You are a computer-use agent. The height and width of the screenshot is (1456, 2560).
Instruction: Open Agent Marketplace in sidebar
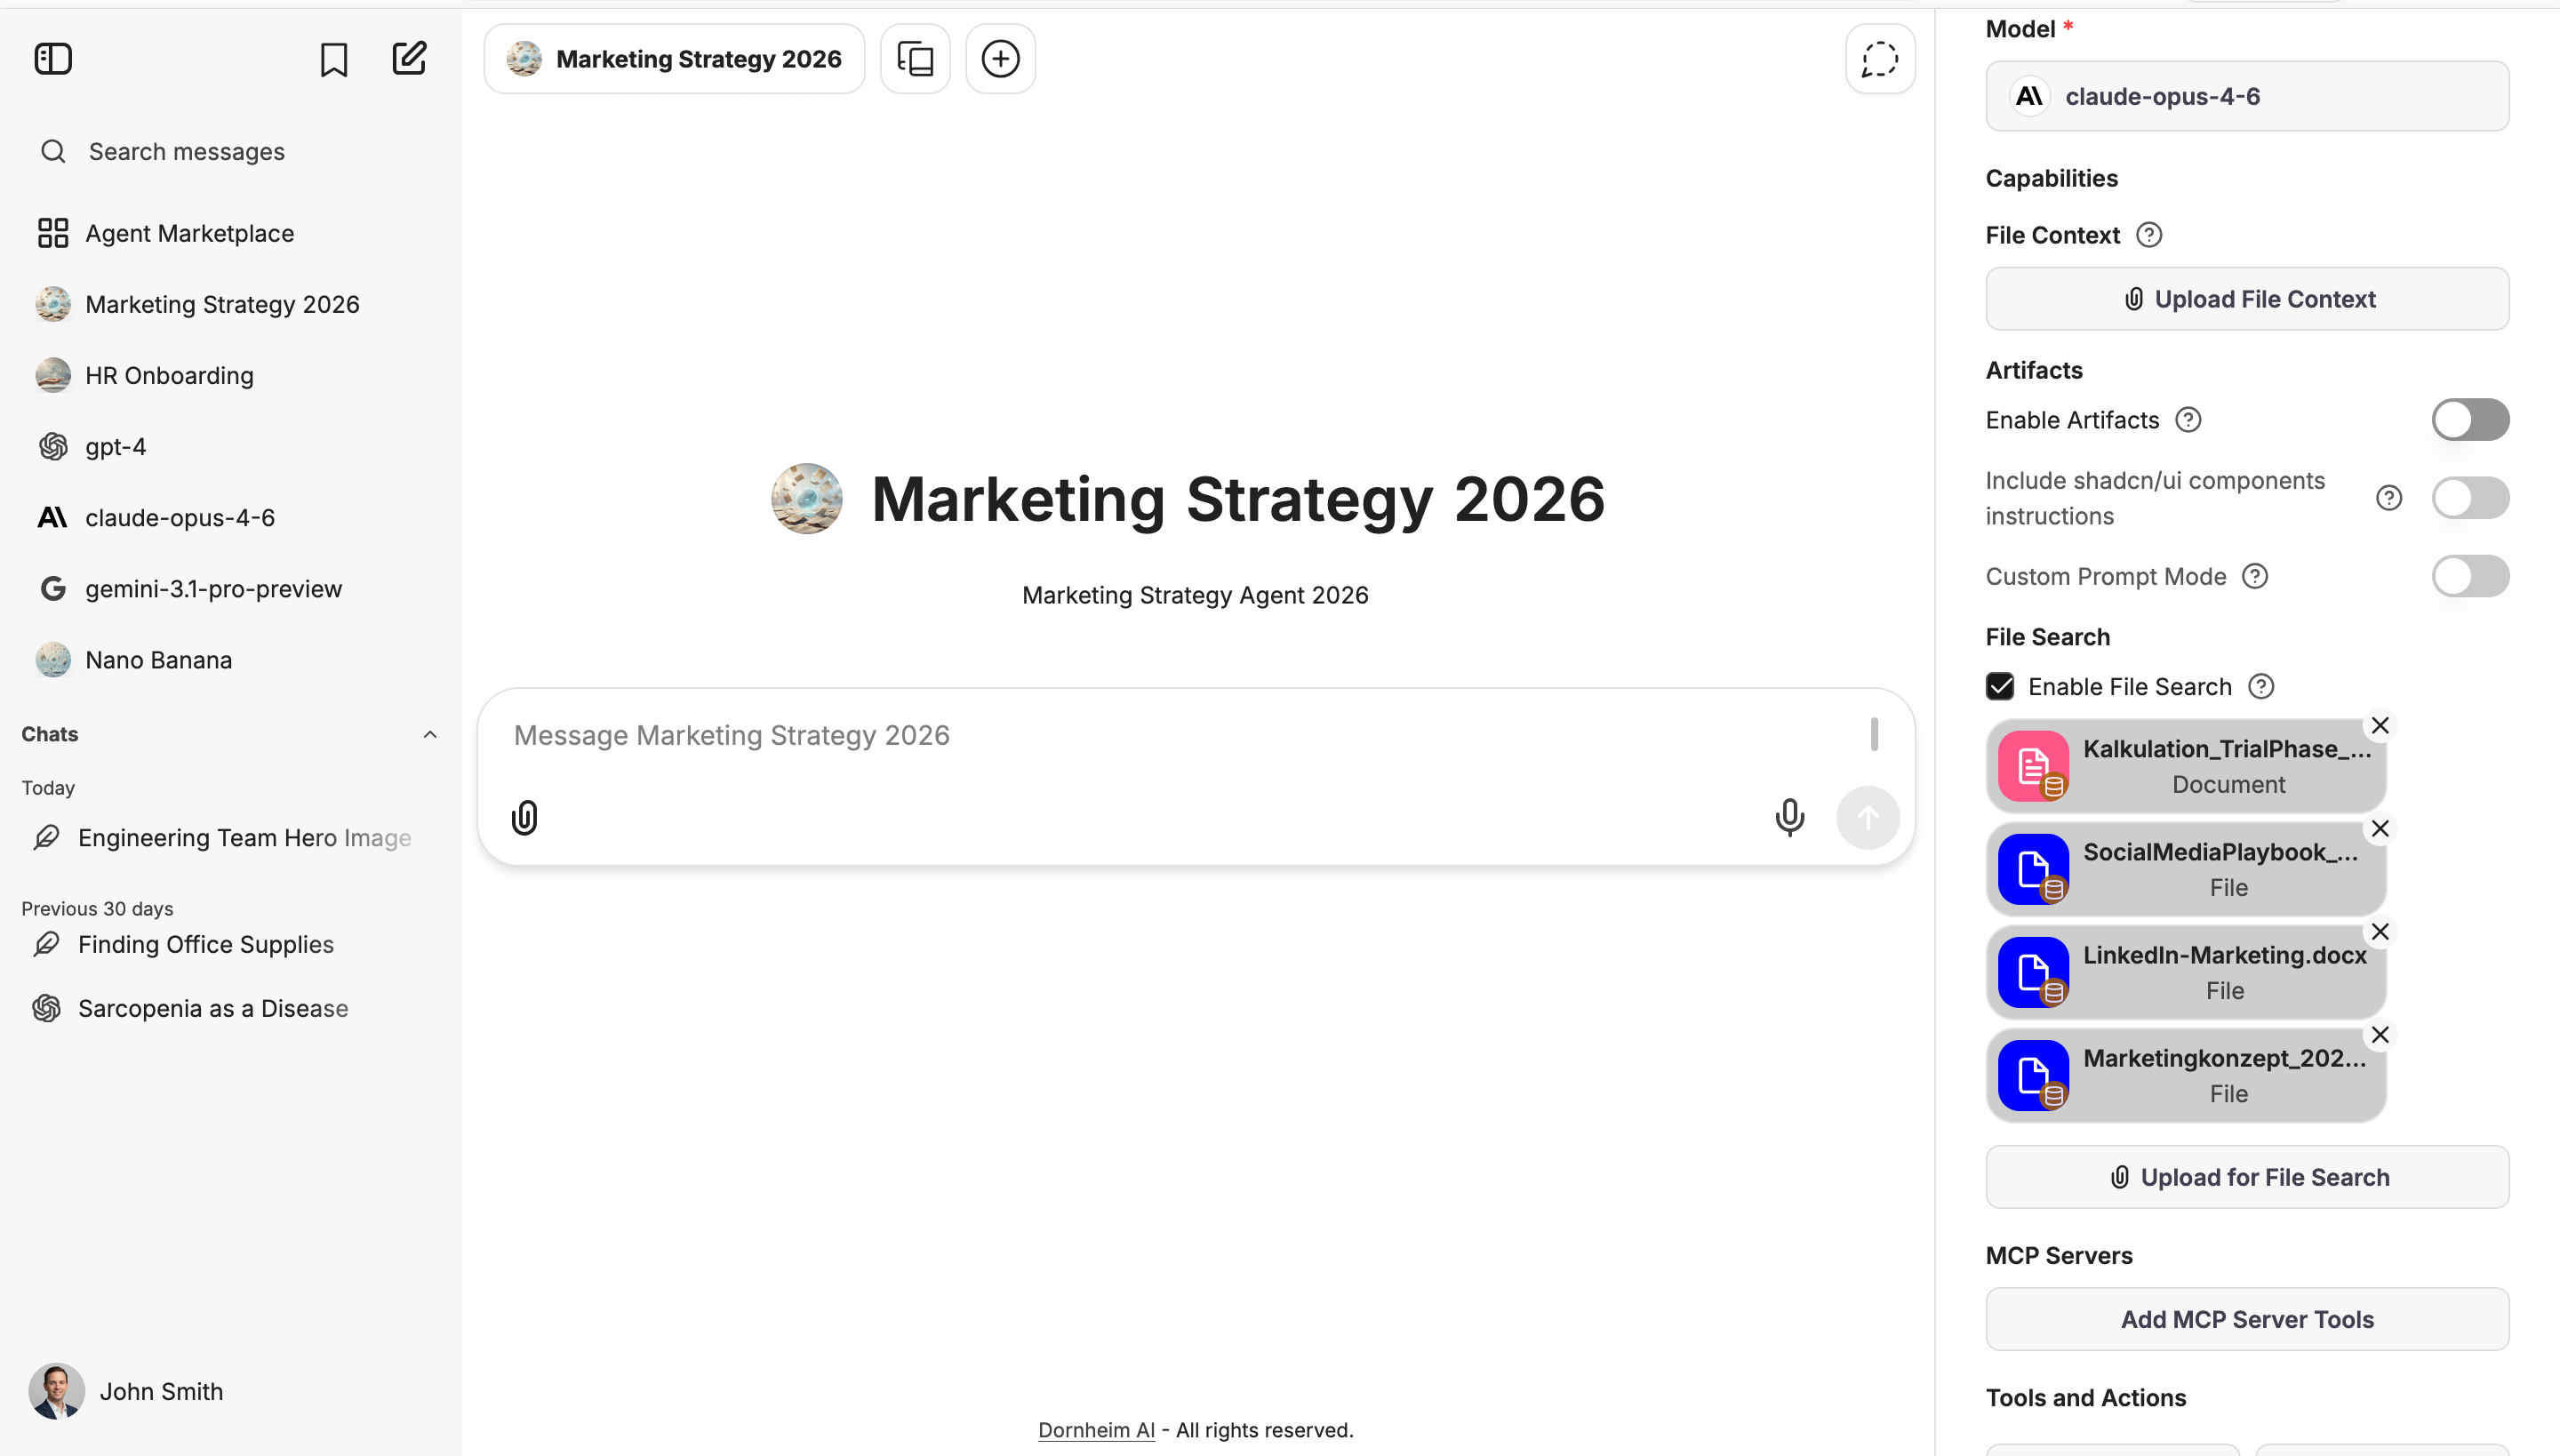[x=189, y=233]
